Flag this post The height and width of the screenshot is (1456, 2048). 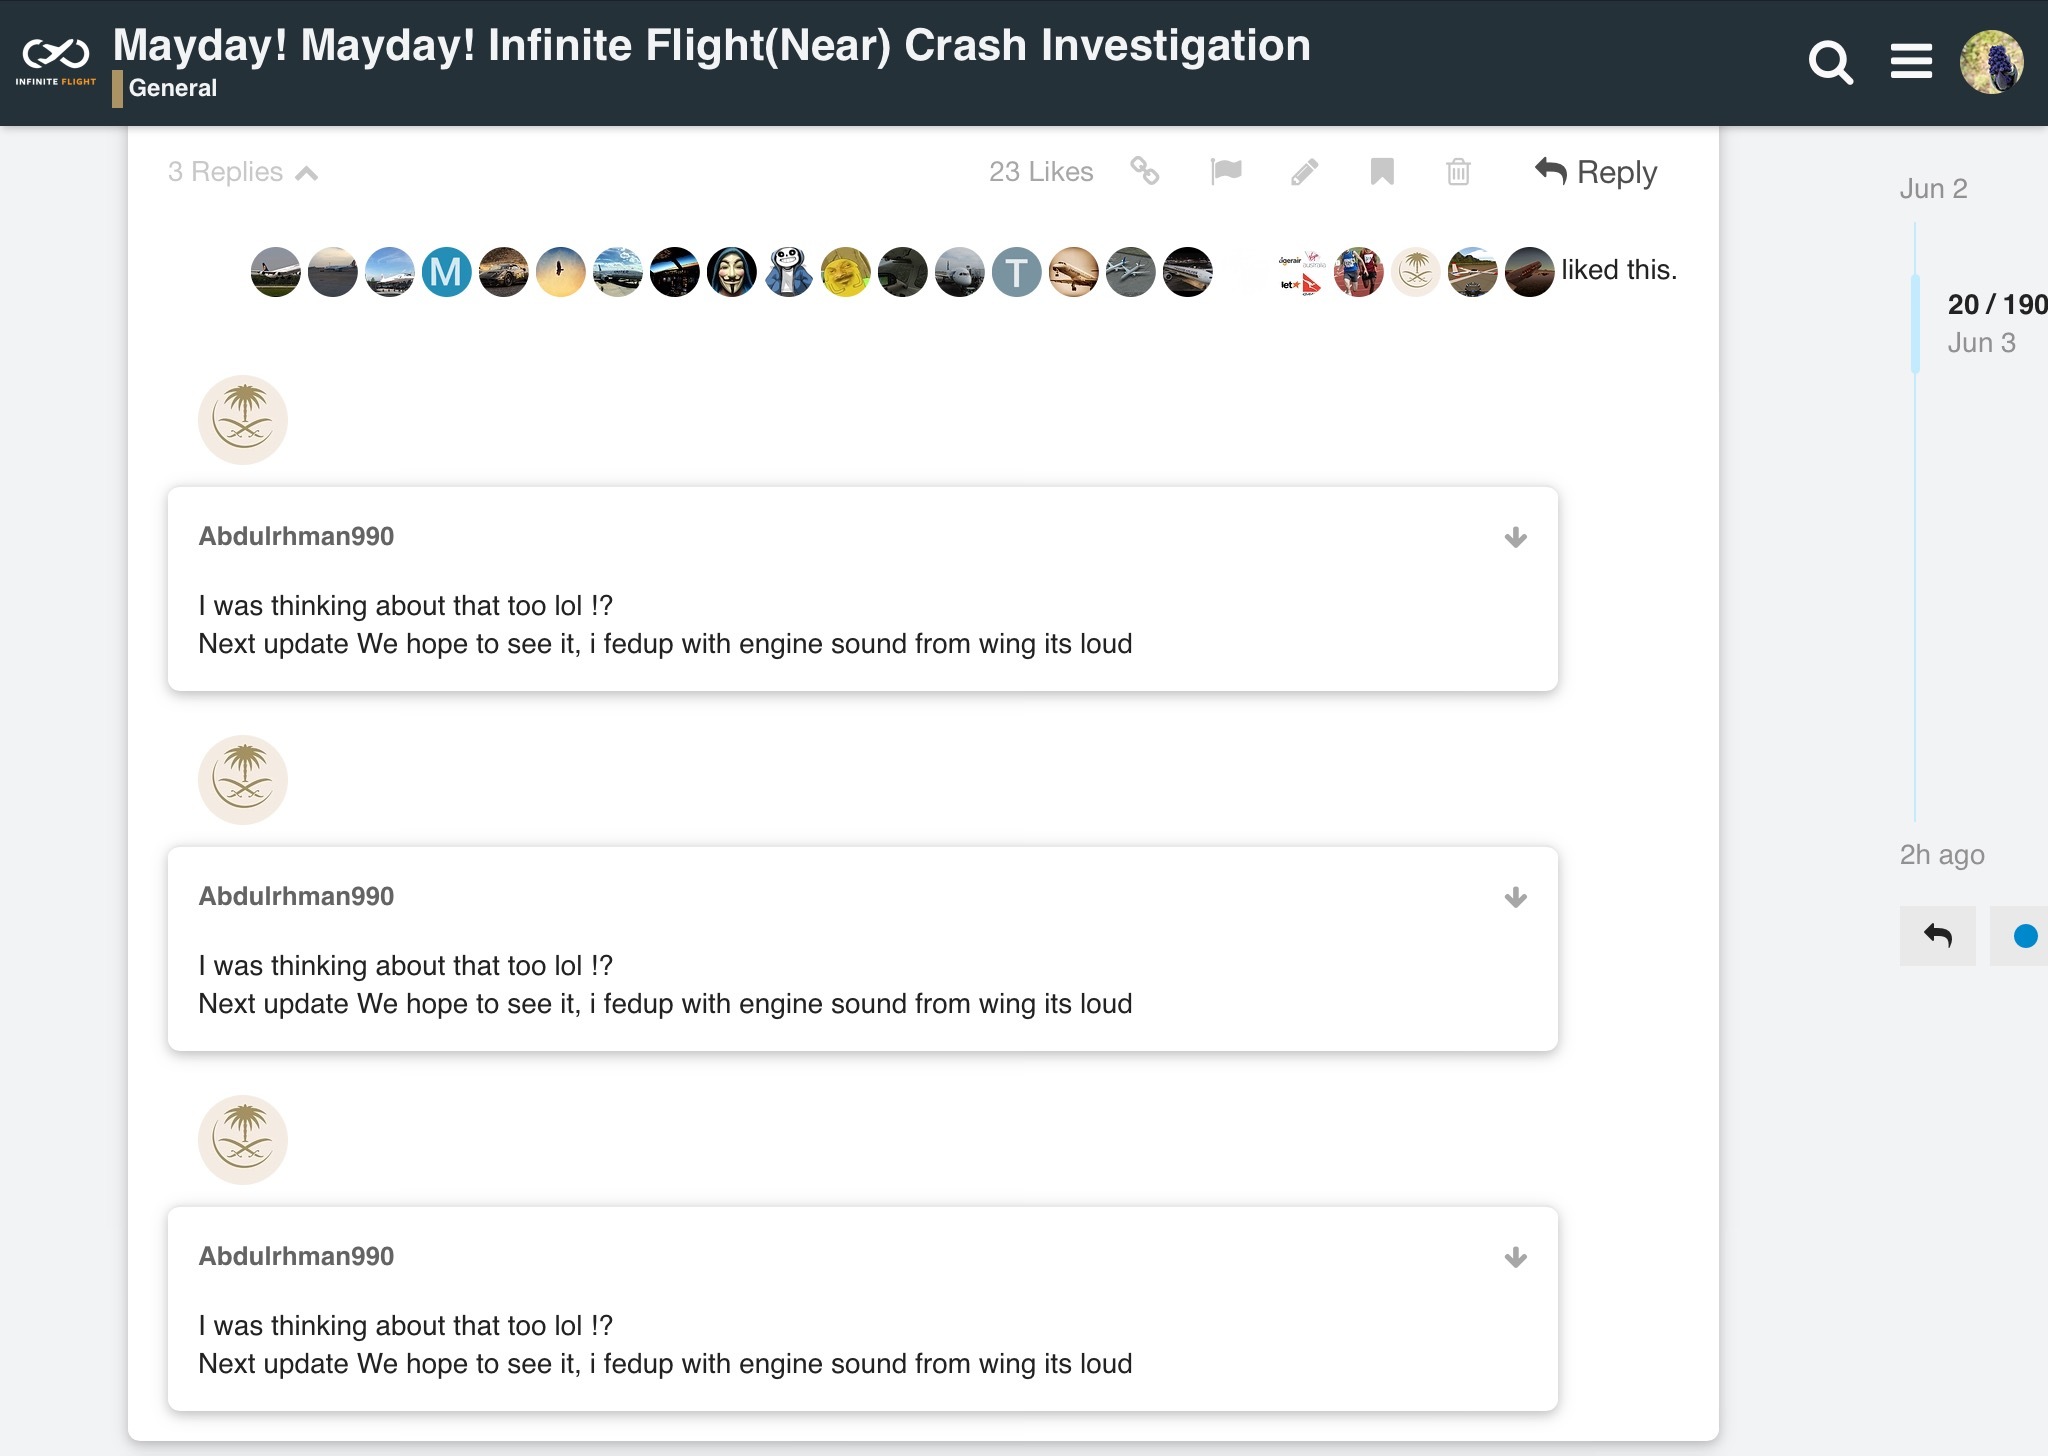(x=1226, y=172)
